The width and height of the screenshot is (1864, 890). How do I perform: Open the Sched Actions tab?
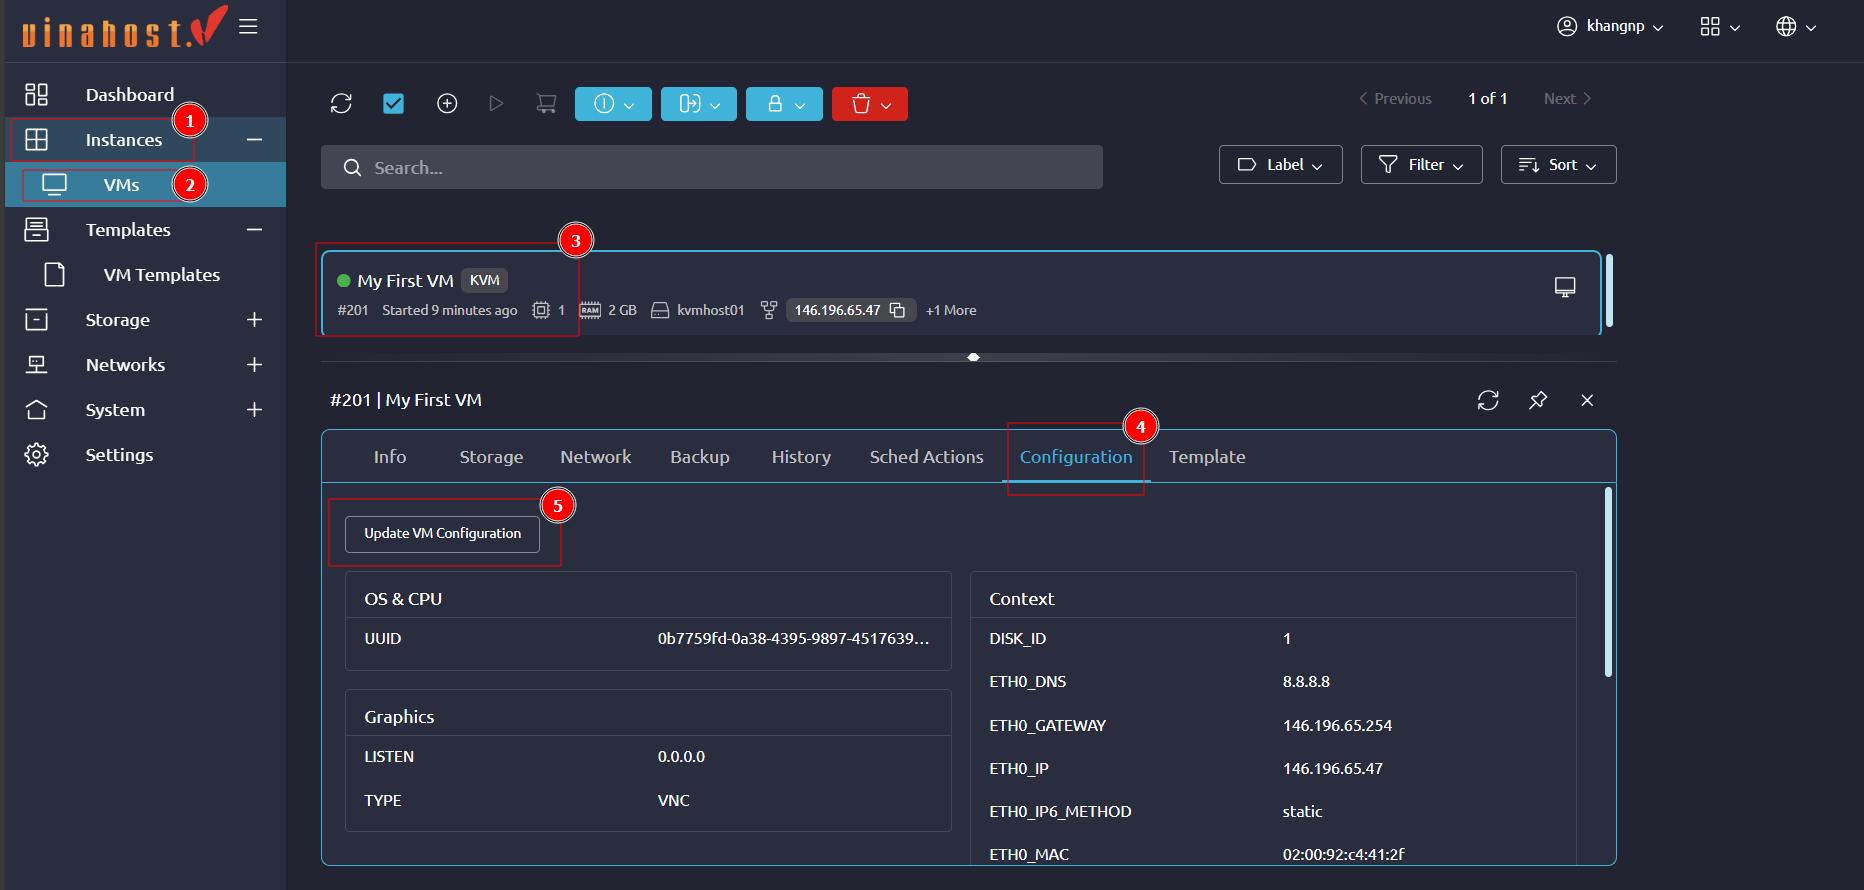926,457
